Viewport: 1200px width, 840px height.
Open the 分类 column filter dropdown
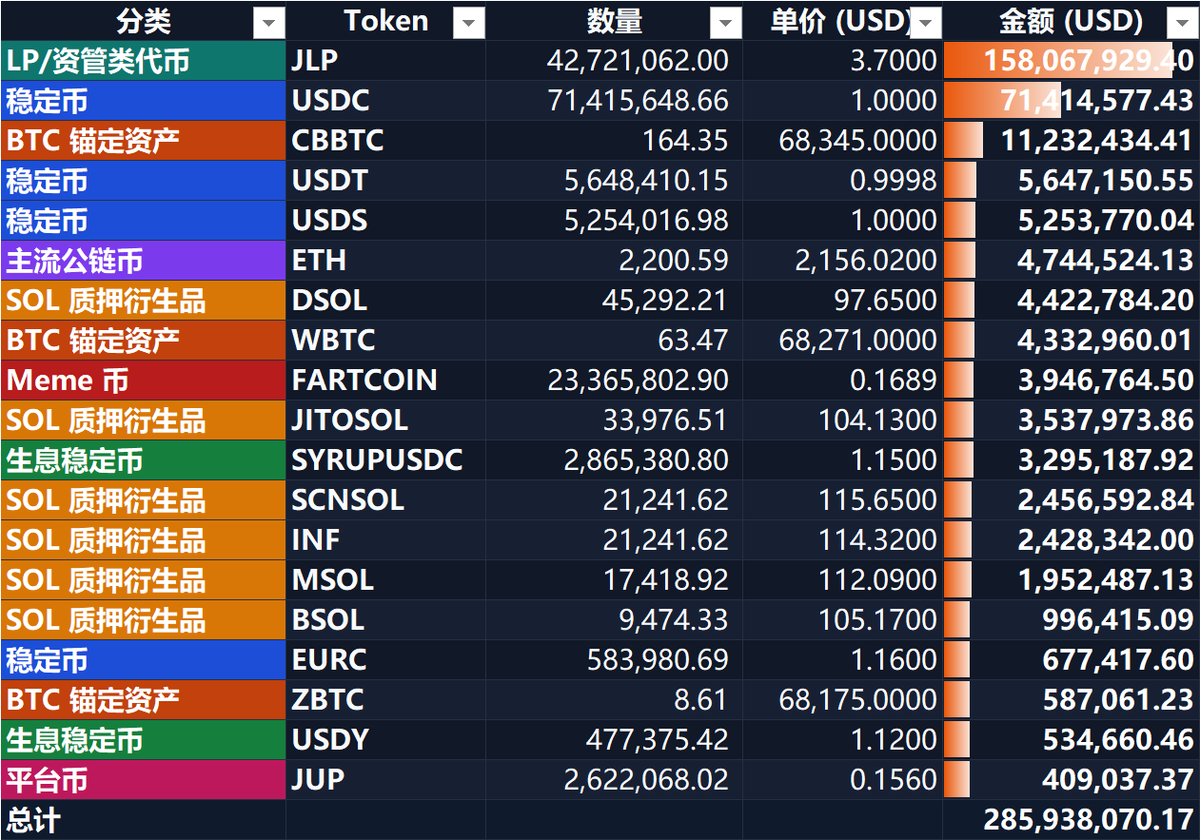point(269,22)
